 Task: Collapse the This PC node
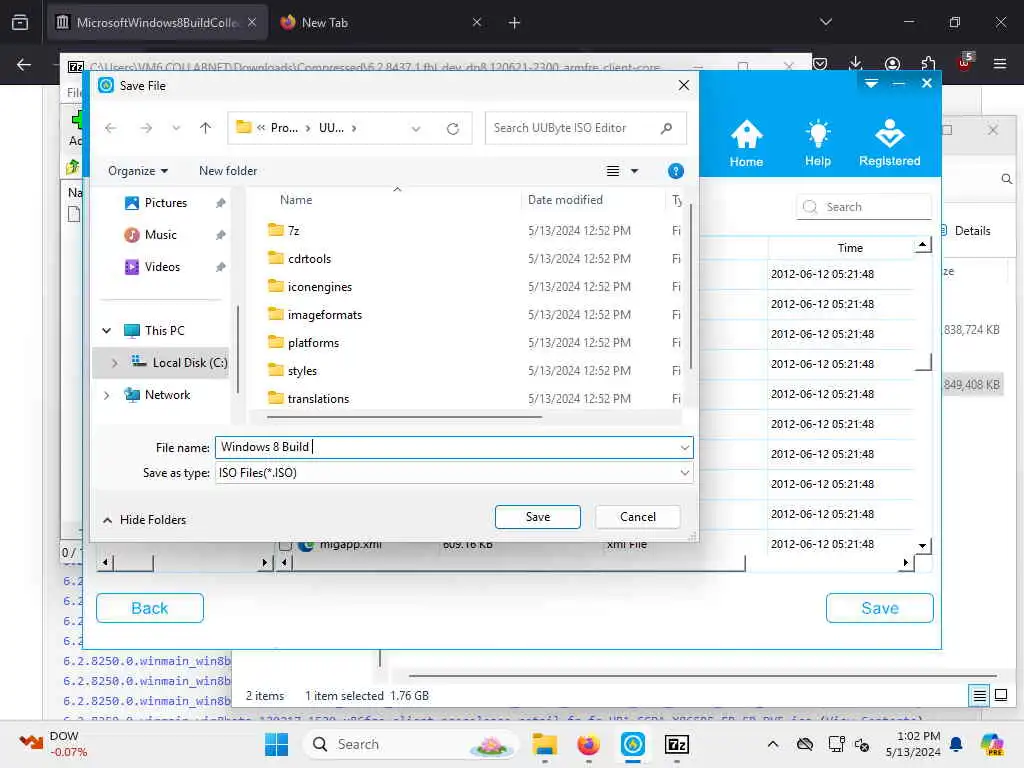(x=106, y=330)
